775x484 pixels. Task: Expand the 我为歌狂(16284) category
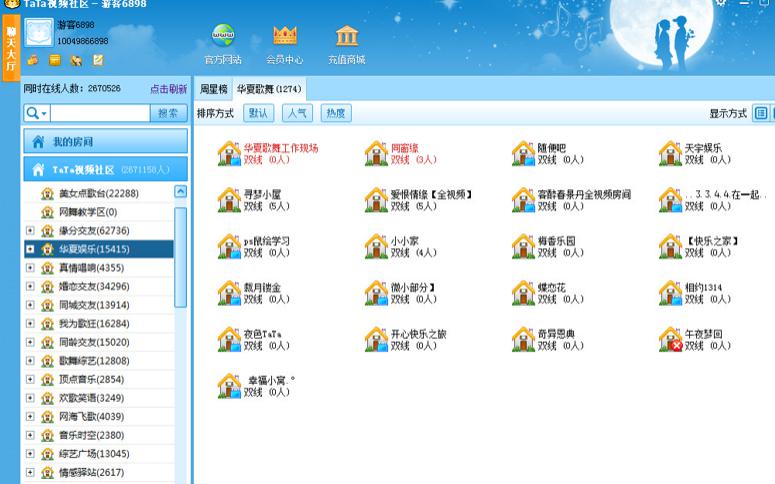(30, 323)
